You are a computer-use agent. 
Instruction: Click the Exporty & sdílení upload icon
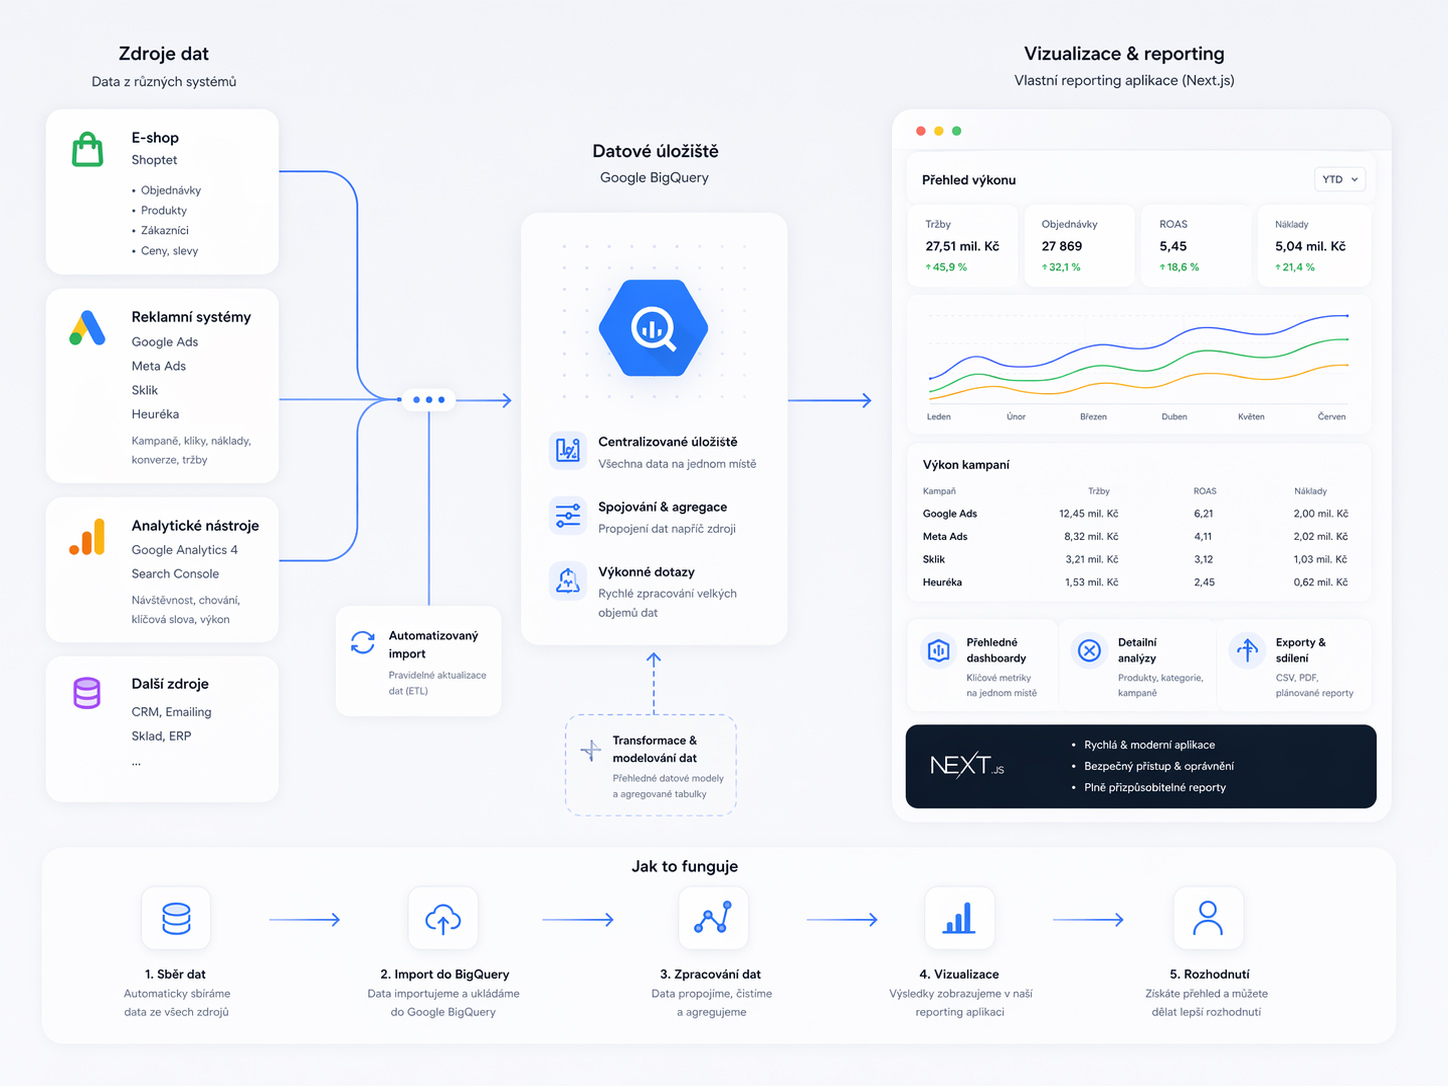pos(1247,651)
